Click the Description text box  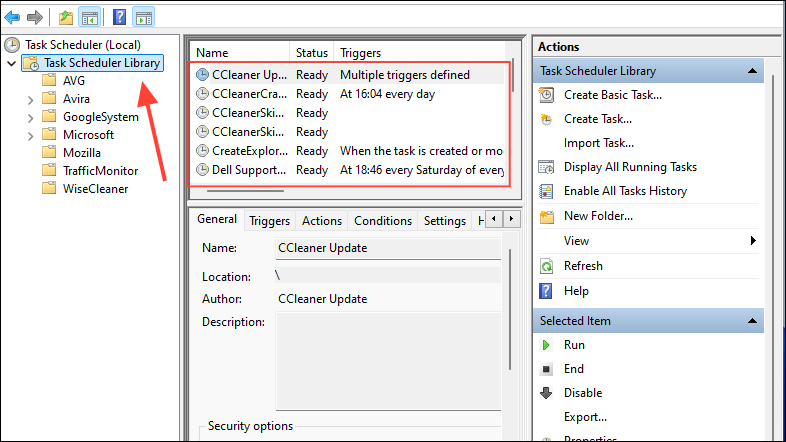[x=388, y=362]
